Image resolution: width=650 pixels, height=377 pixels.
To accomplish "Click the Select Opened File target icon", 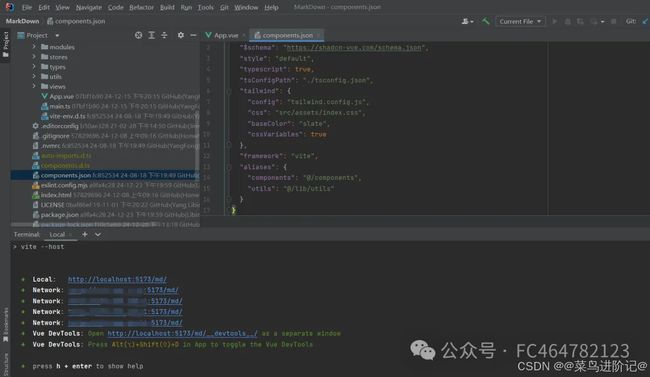I will [x=138, y=35].
